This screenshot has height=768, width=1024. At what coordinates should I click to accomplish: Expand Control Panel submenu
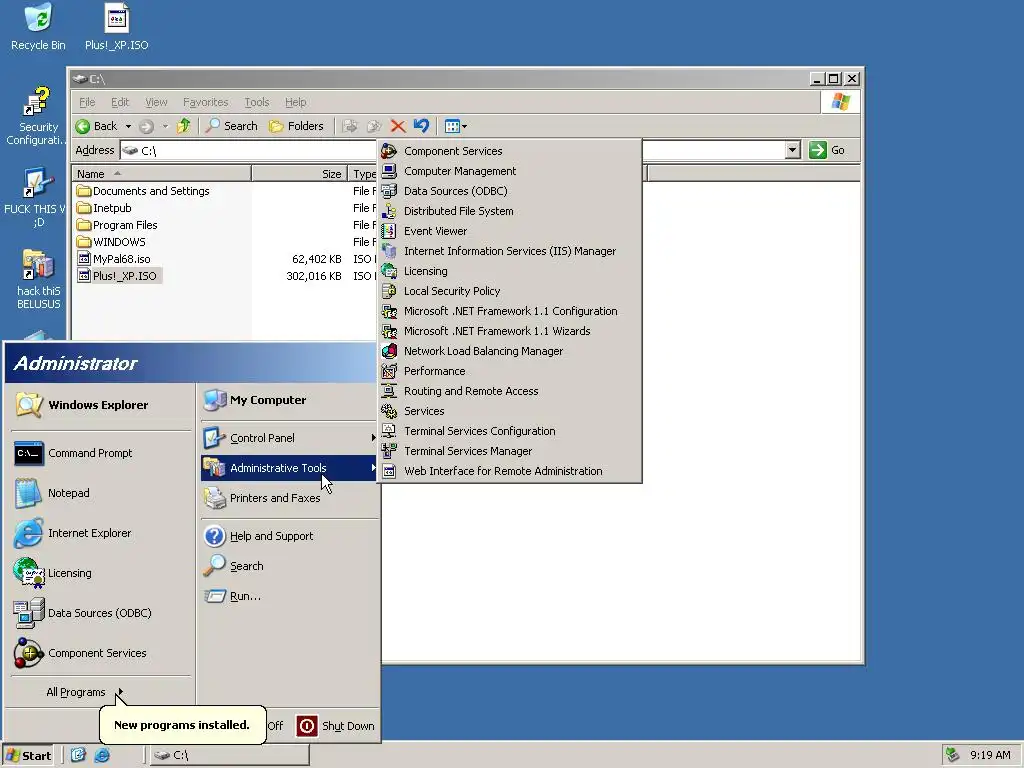pyautogui.click(x=289, y=438)
